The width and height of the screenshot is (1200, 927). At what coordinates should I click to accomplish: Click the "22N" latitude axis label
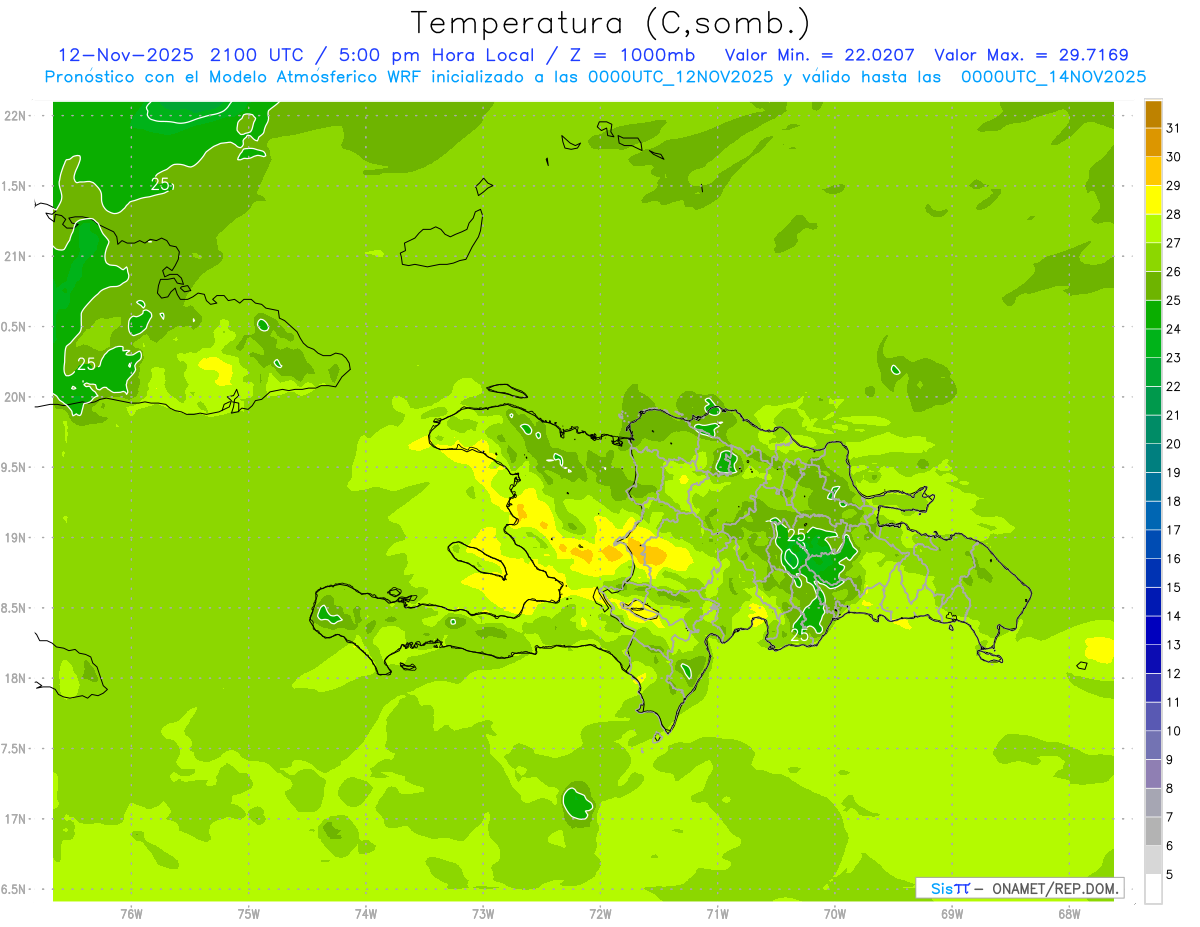[15, 116]
